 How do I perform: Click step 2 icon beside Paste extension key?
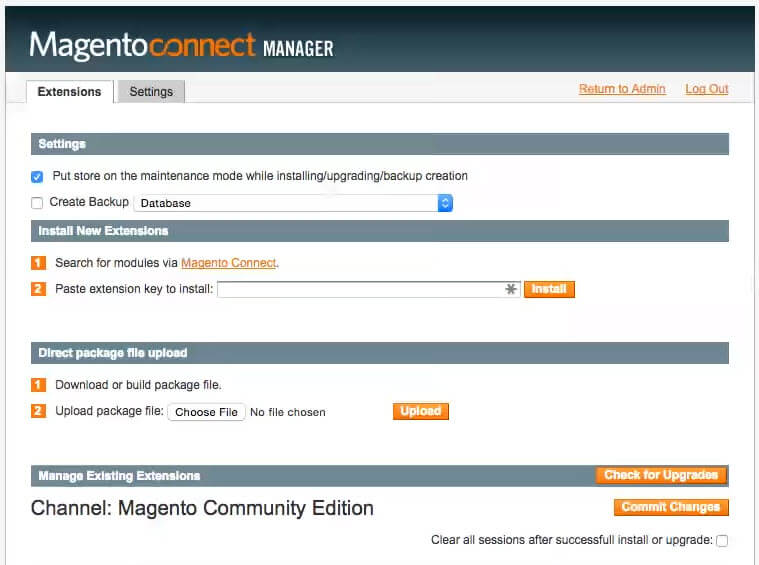38,289
